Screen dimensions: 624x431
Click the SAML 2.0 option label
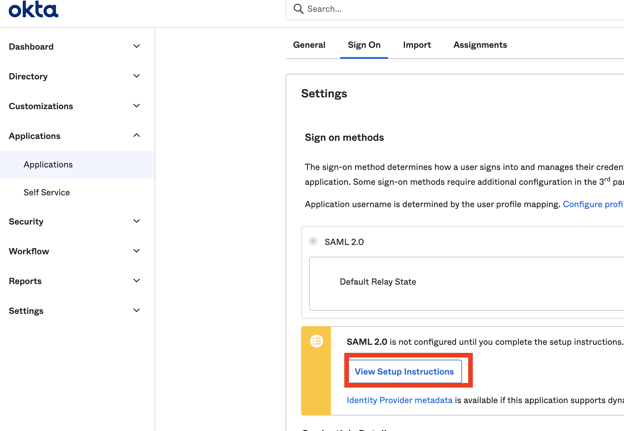tap(344, 242)
